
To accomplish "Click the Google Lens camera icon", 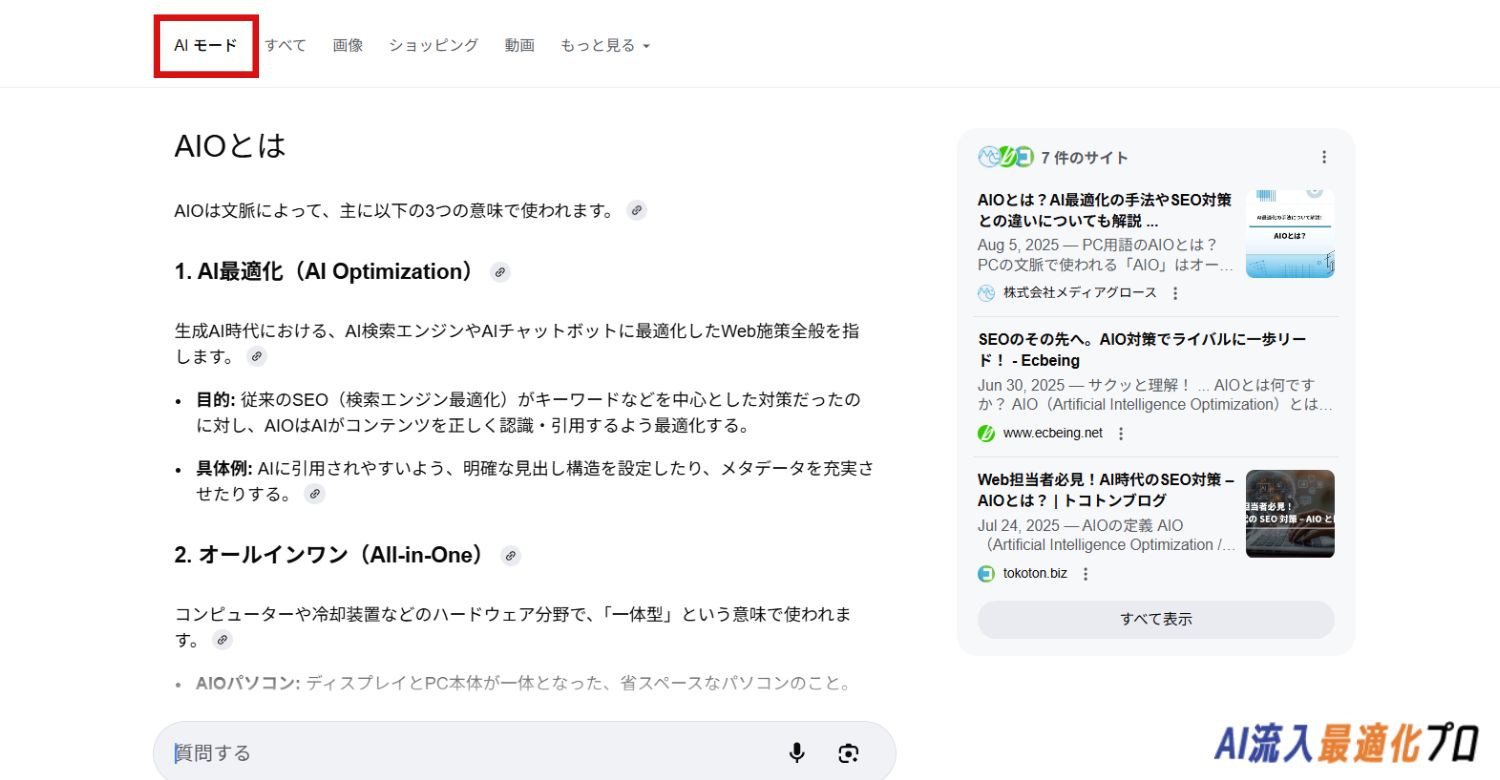I will tap(849, 753).
